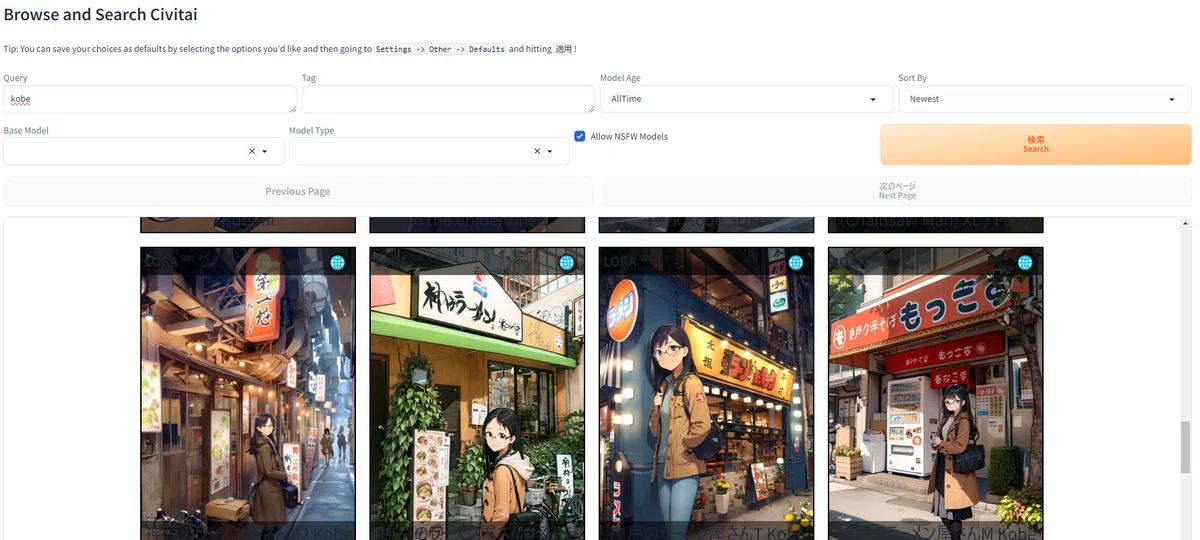
Task: Click the 'Settings -> Other -> Defaults' code text
Action: (440, 49)
